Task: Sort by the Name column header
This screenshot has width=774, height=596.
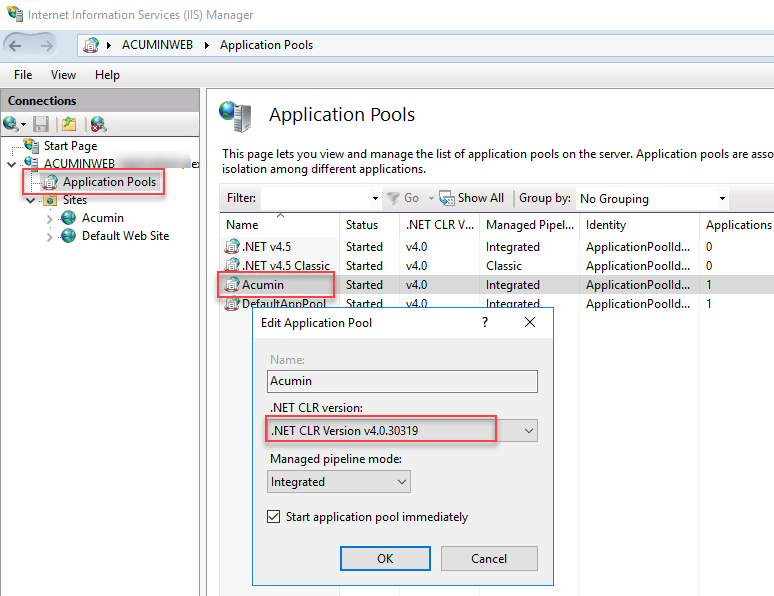Action: 280,225
